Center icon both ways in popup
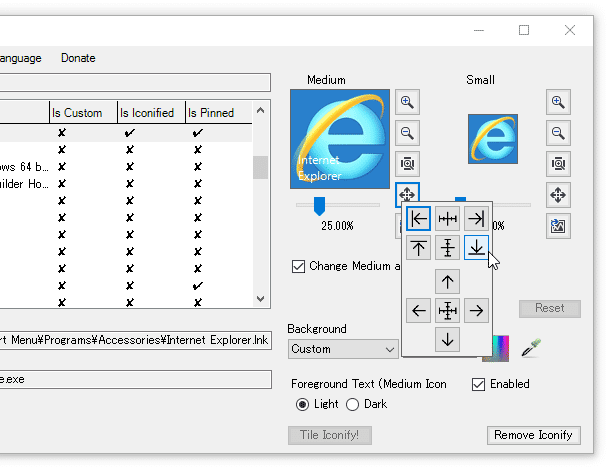The image size is (610, 470). [x=447, y=310]
